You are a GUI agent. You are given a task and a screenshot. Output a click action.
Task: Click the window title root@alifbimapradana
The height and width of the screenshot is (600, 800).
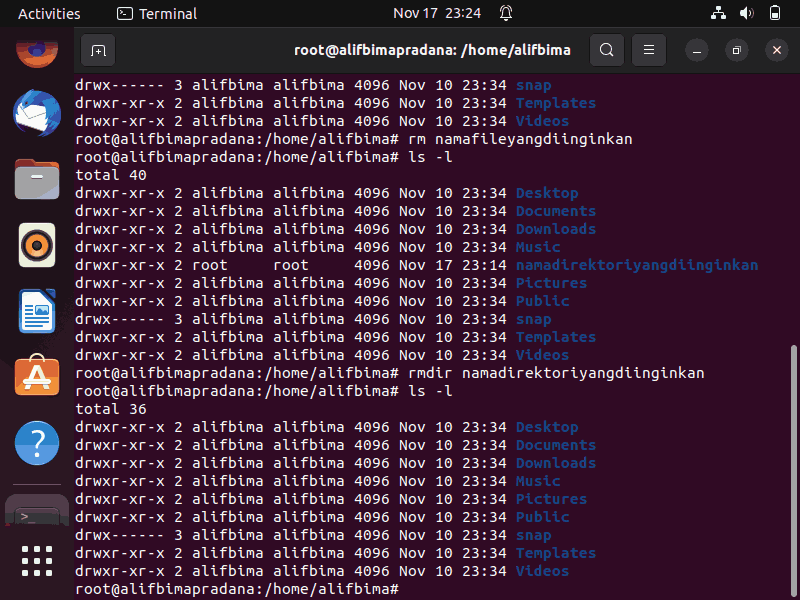point(432,50)
